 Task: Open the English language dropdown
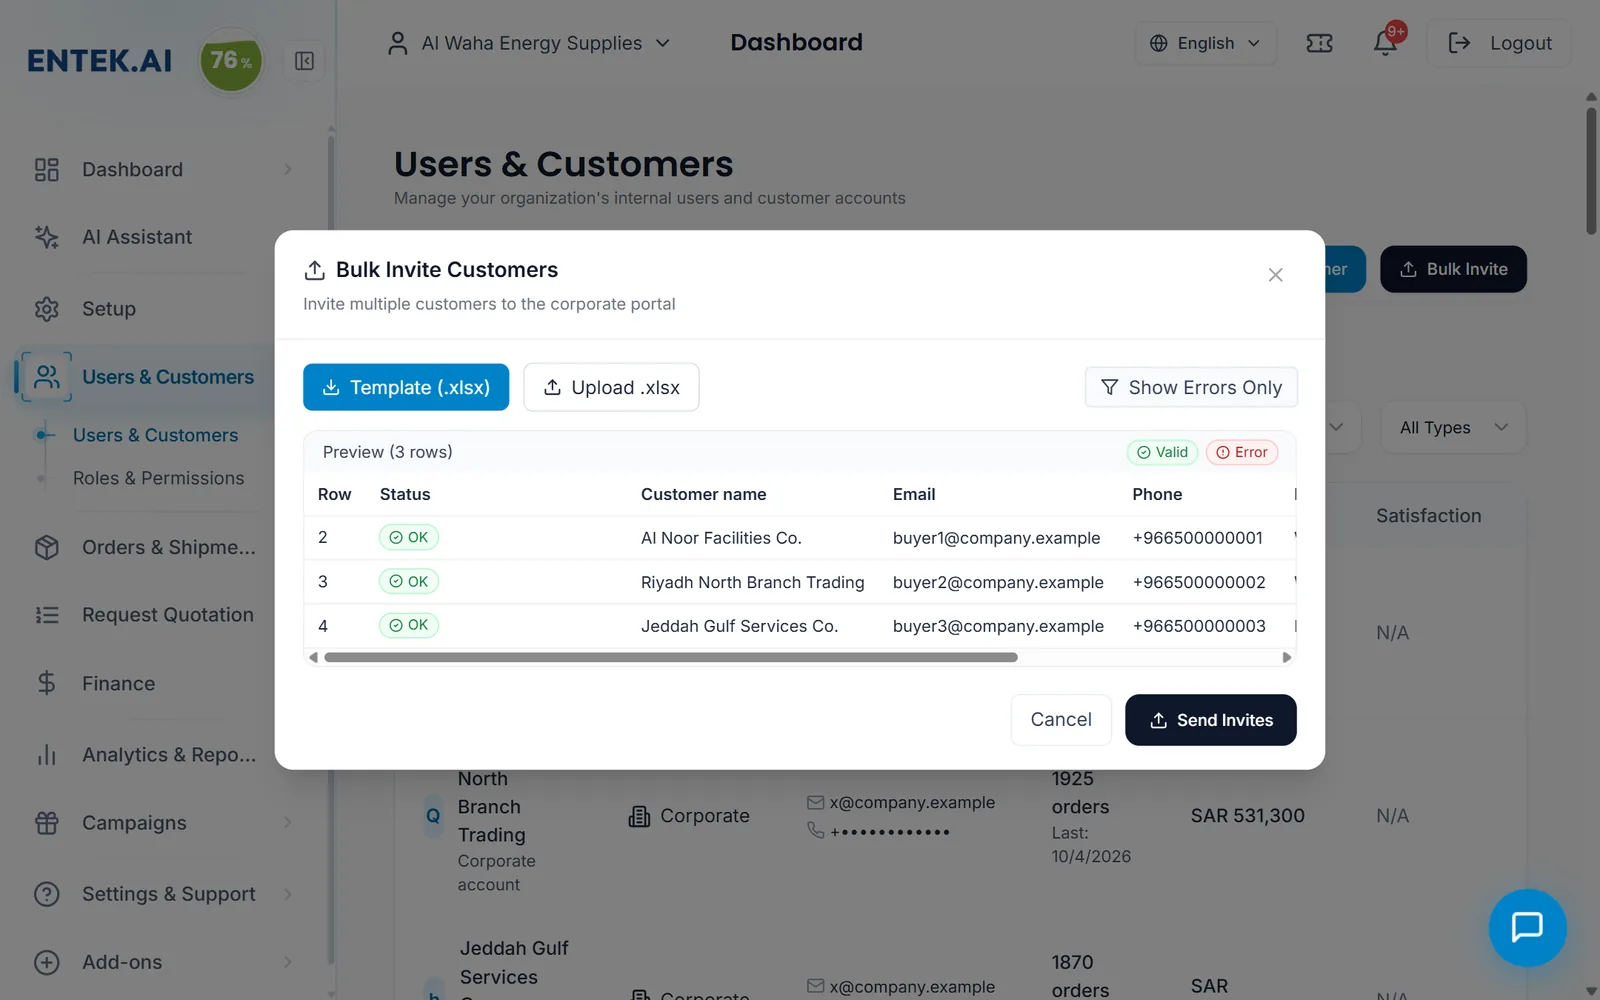pyautogui.click(x=1205, y=43)
